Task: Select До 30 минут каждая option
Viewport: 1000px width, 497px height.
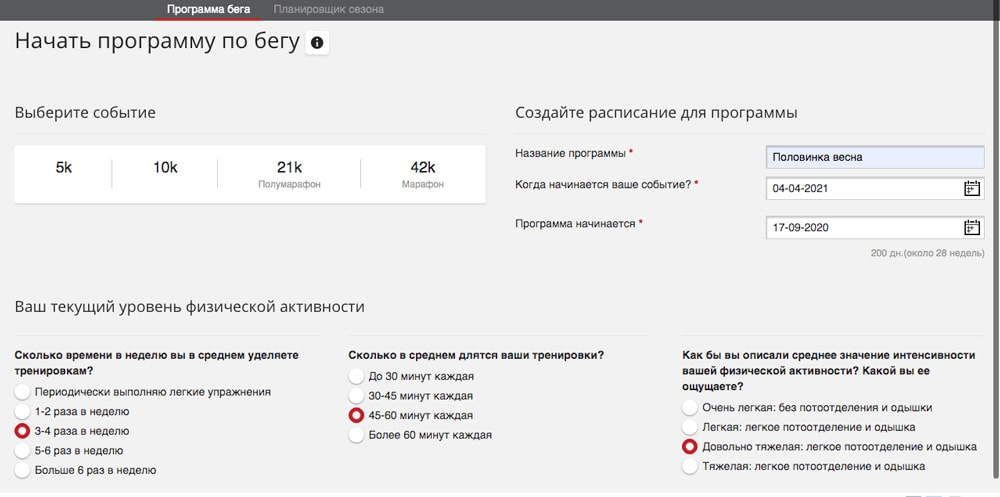Action: pyautogui.click(x=356, y=376)
